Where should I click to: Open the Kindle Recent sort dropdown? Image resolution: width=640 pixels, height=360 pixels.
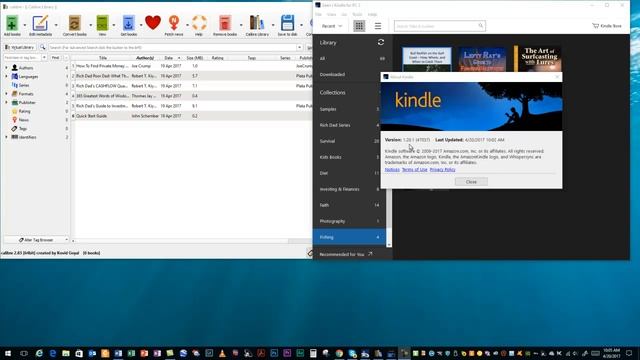point(332,26)
